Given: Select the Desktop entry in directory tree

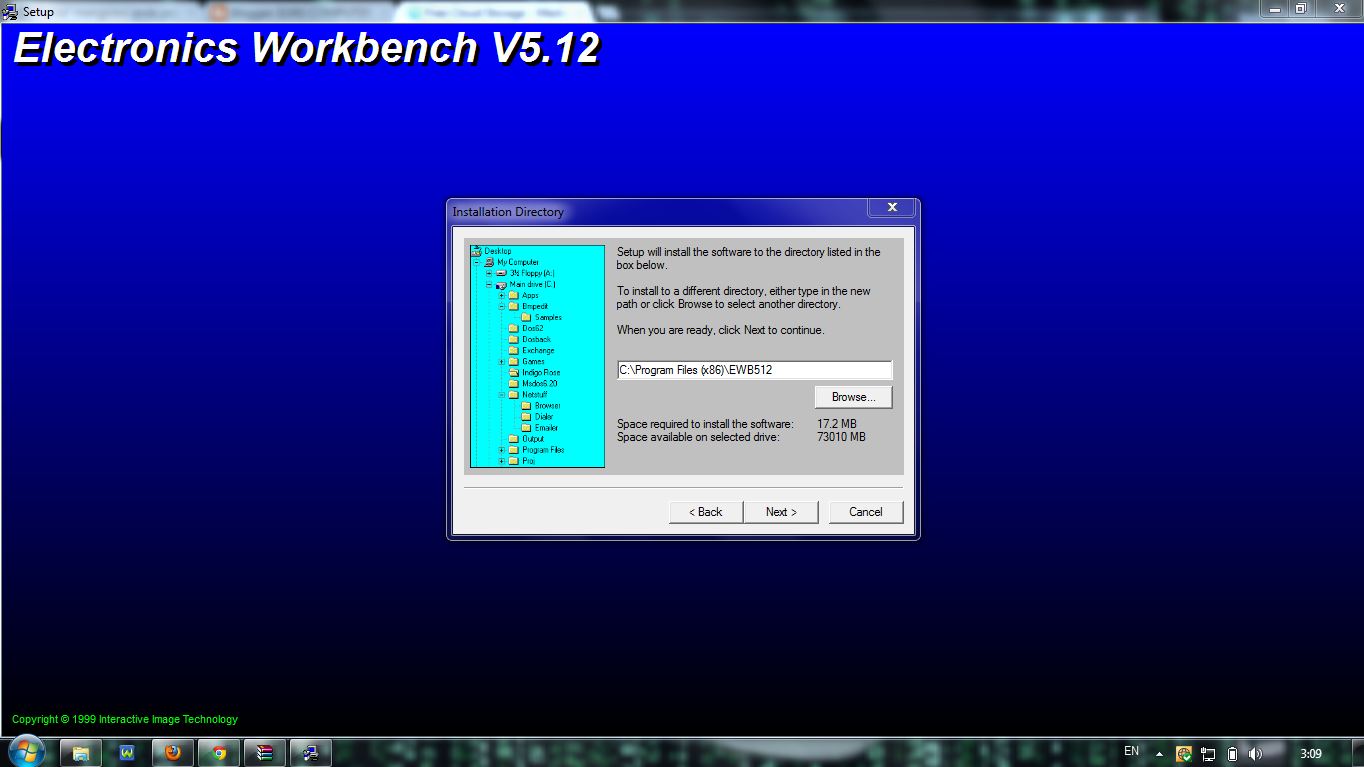Looking at the screenshot, I should pyautogui.click(x=498, y=251).
